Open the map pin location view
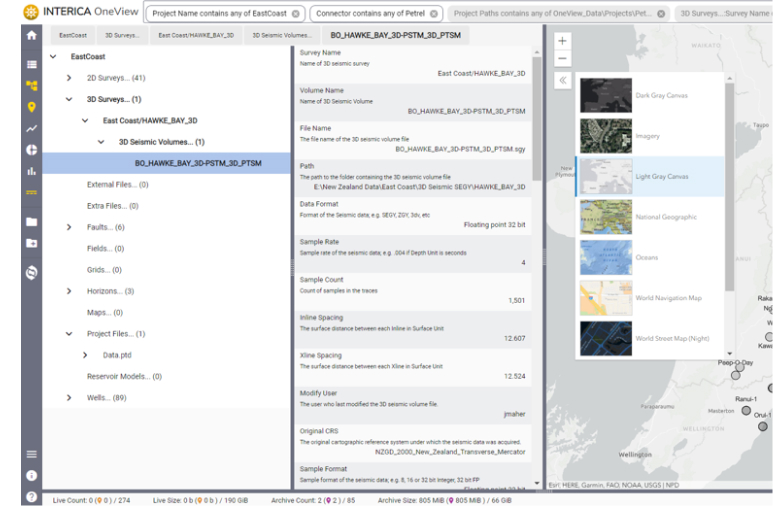773x506 pixels. pyautogui.click(x=31, y=107)
